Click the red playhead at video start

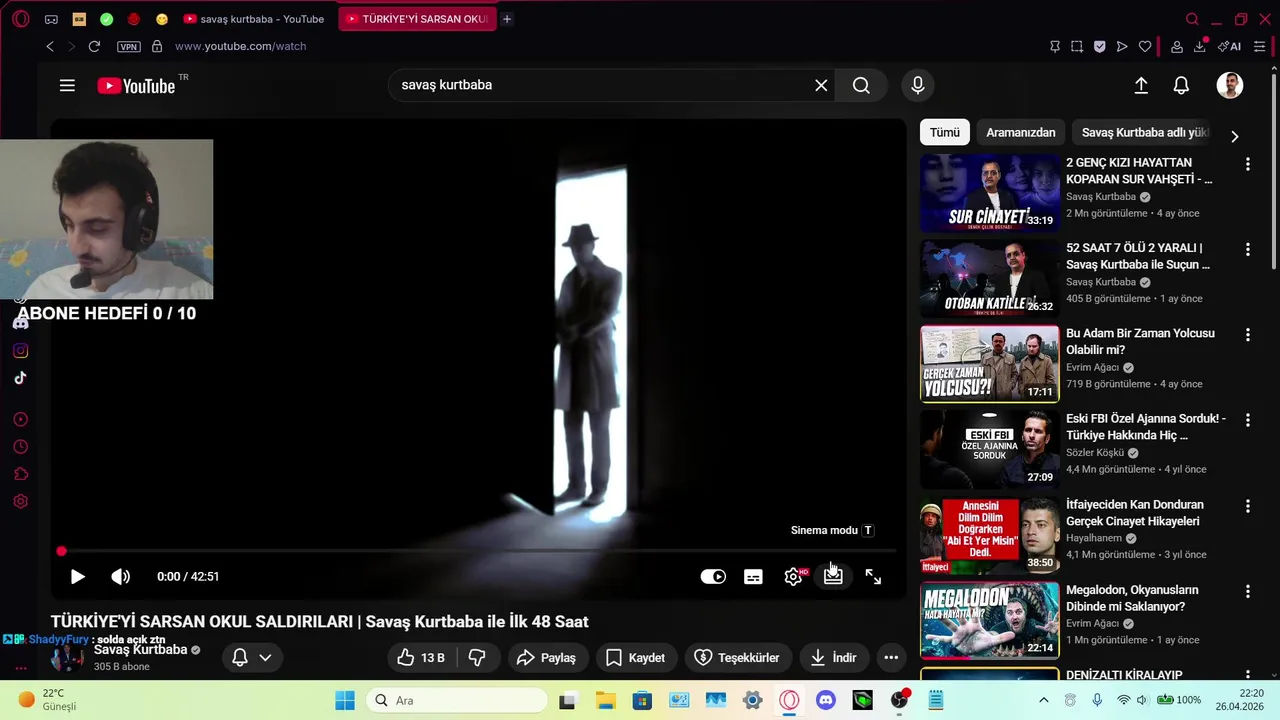tap(61, 551)
